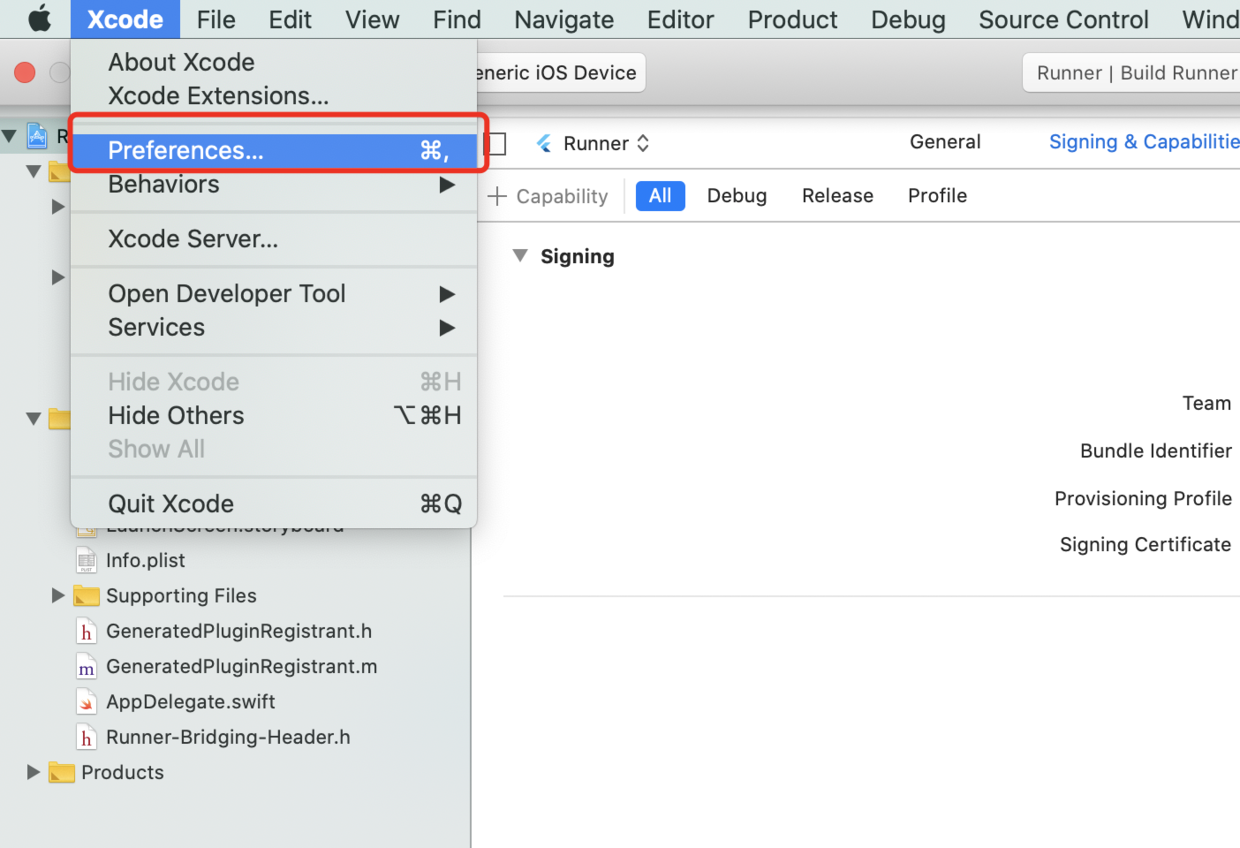Screen dimensions: 1240x848
Task: Select the All configuration filter
Action: pos(660,196)
